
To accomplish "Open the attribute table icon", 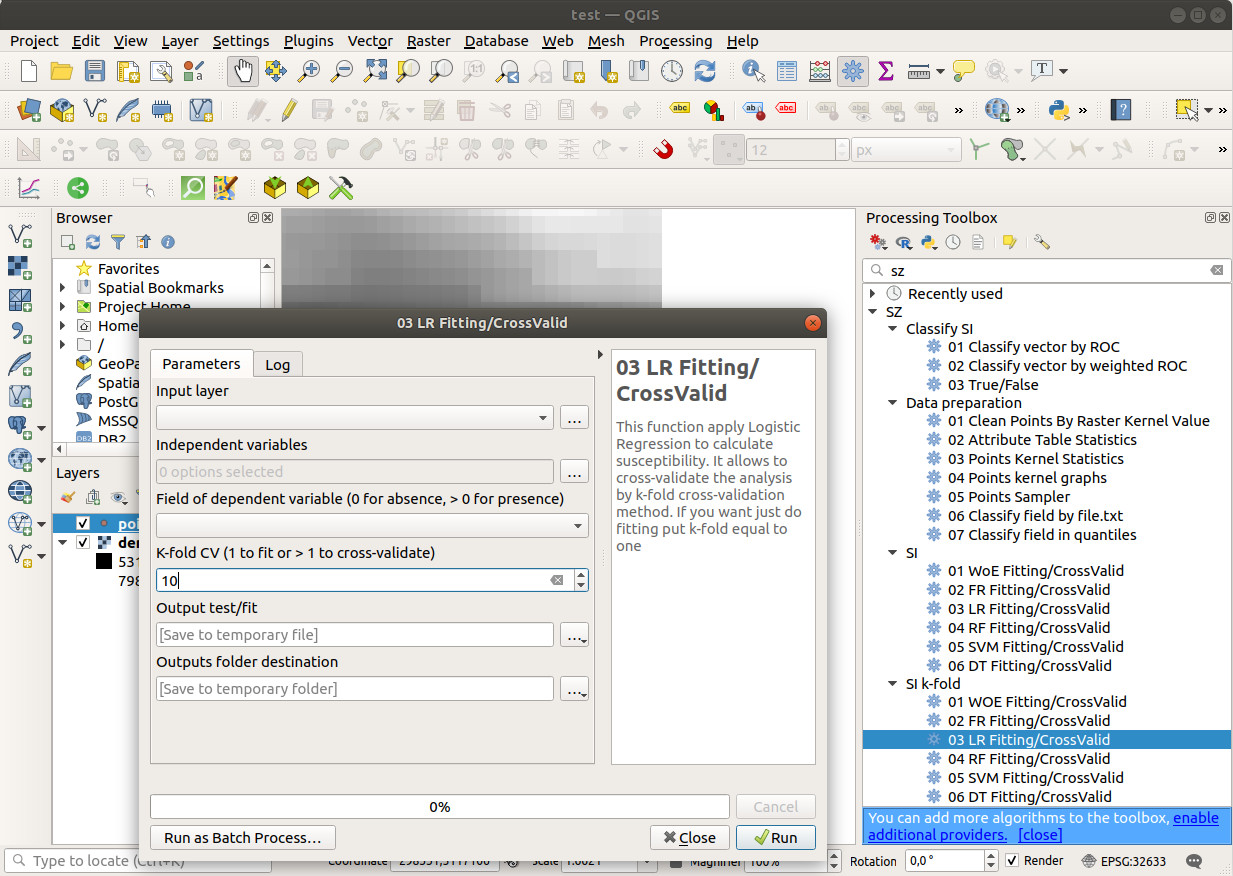I will click(x=787, y=71).
